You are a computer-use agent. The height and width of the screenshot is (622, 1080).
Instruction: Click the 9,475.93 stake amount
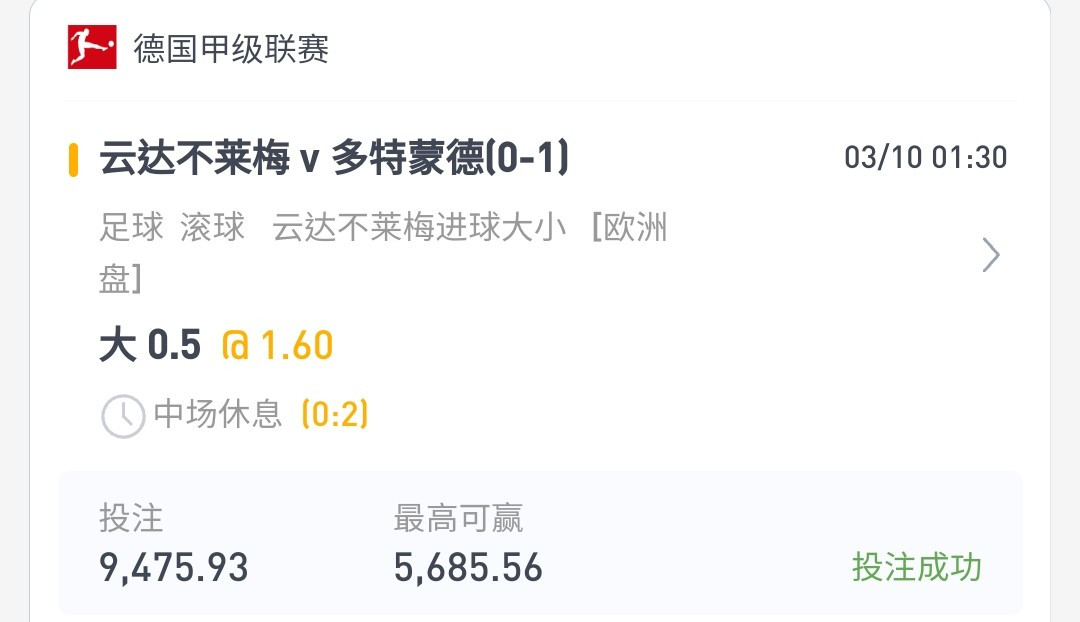(x=174, y=568)
